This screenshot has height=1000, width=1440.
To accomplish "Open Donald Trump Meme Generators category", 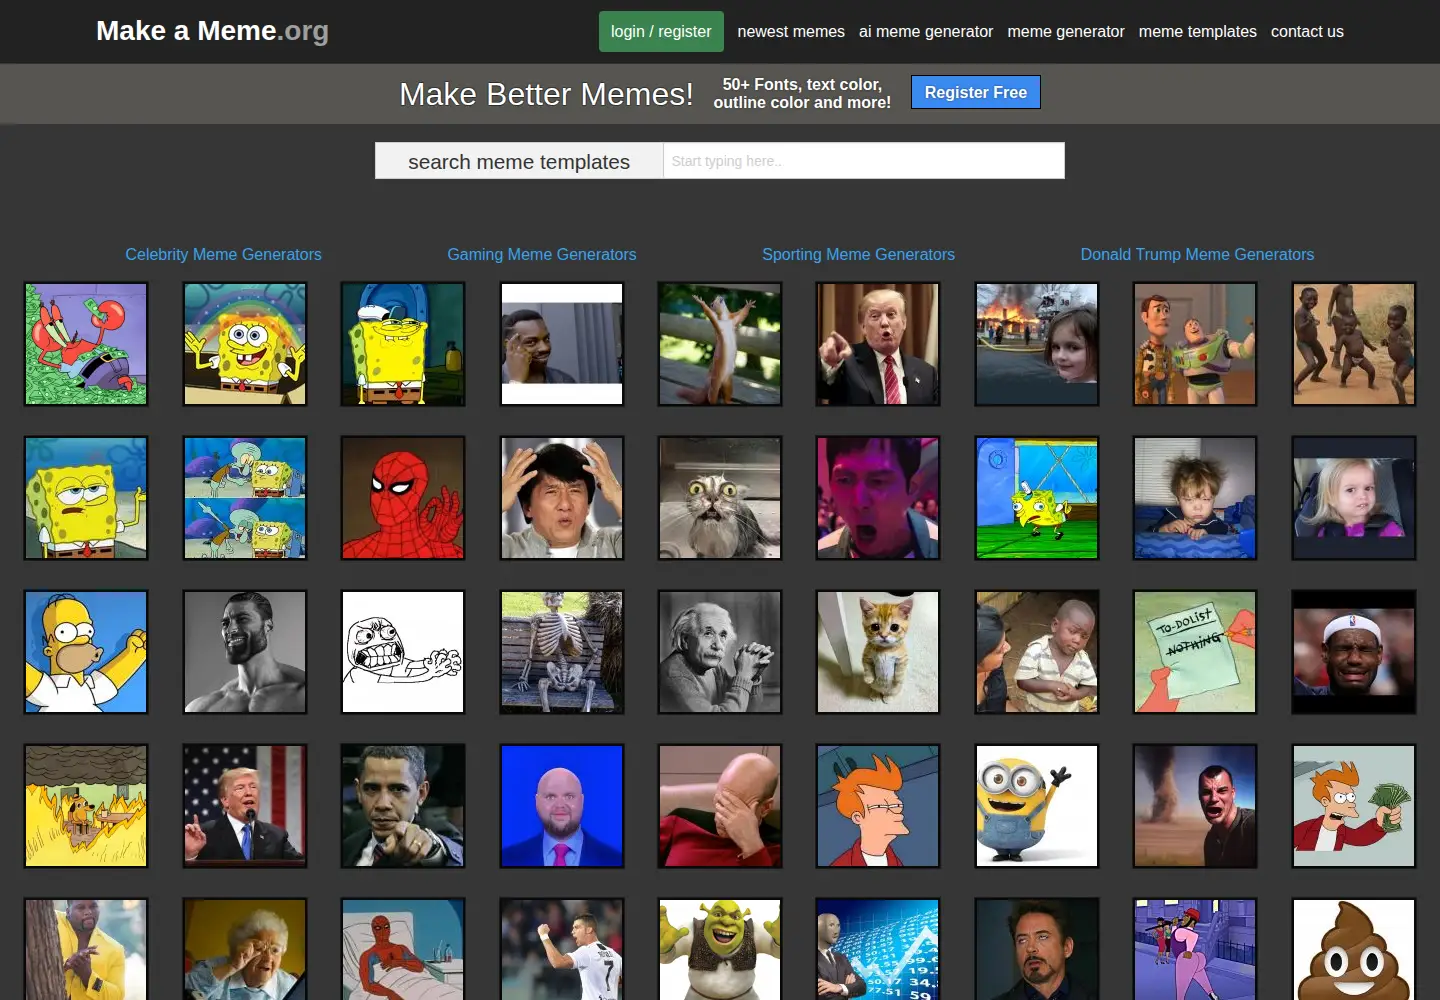I will pos(1197,254).
